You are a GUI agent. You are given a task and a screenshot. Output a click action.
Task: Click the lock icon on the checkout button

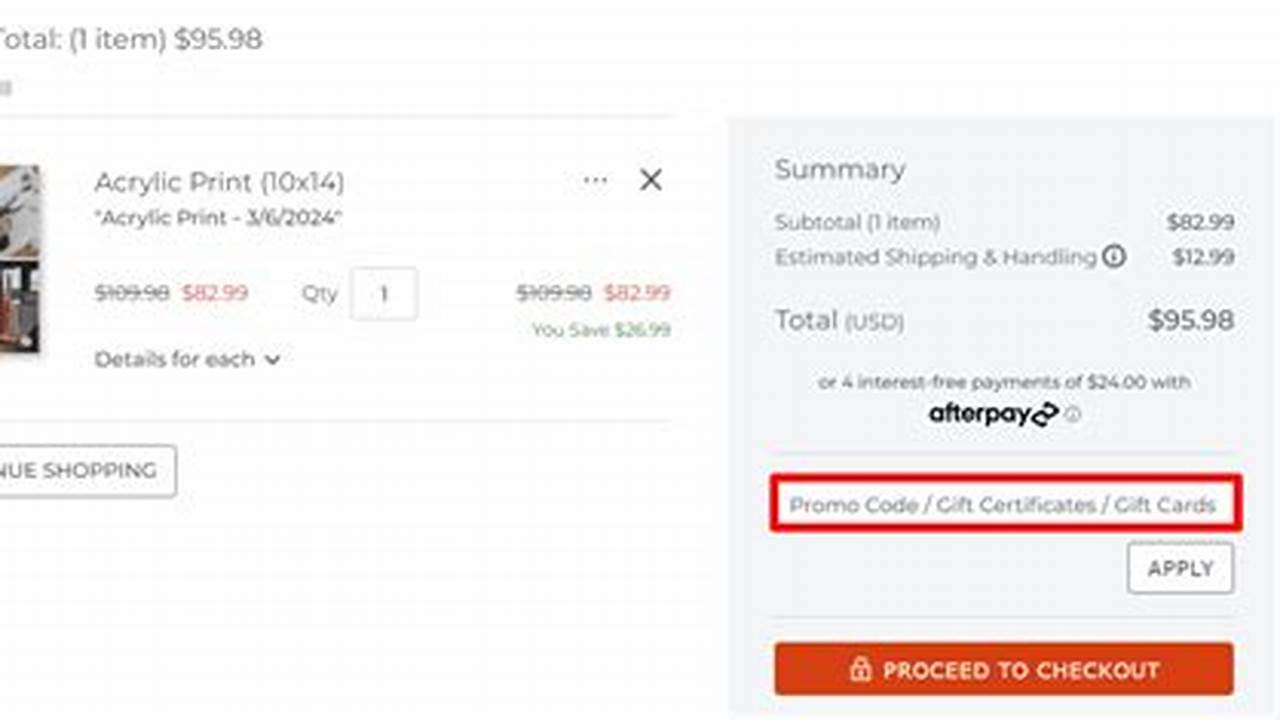click(x=862, y=670)
